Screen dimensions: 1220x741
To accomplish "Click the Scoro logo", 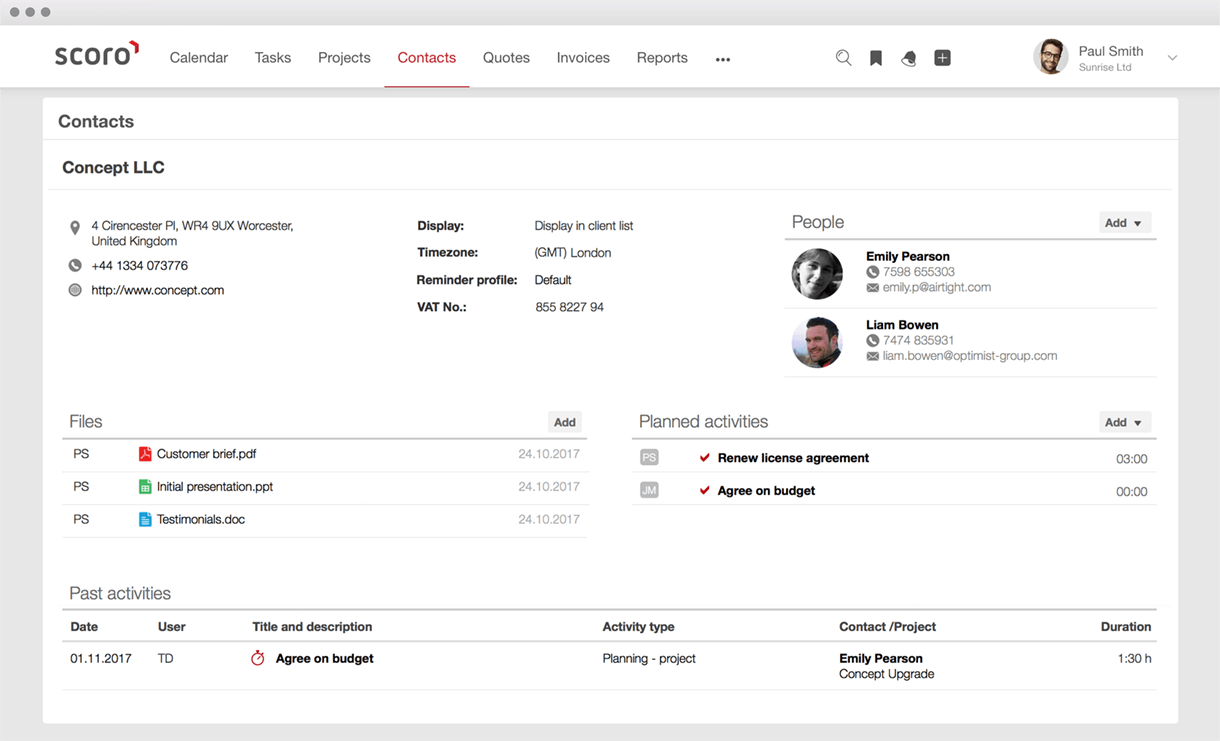I will click(x=97, y=55).
